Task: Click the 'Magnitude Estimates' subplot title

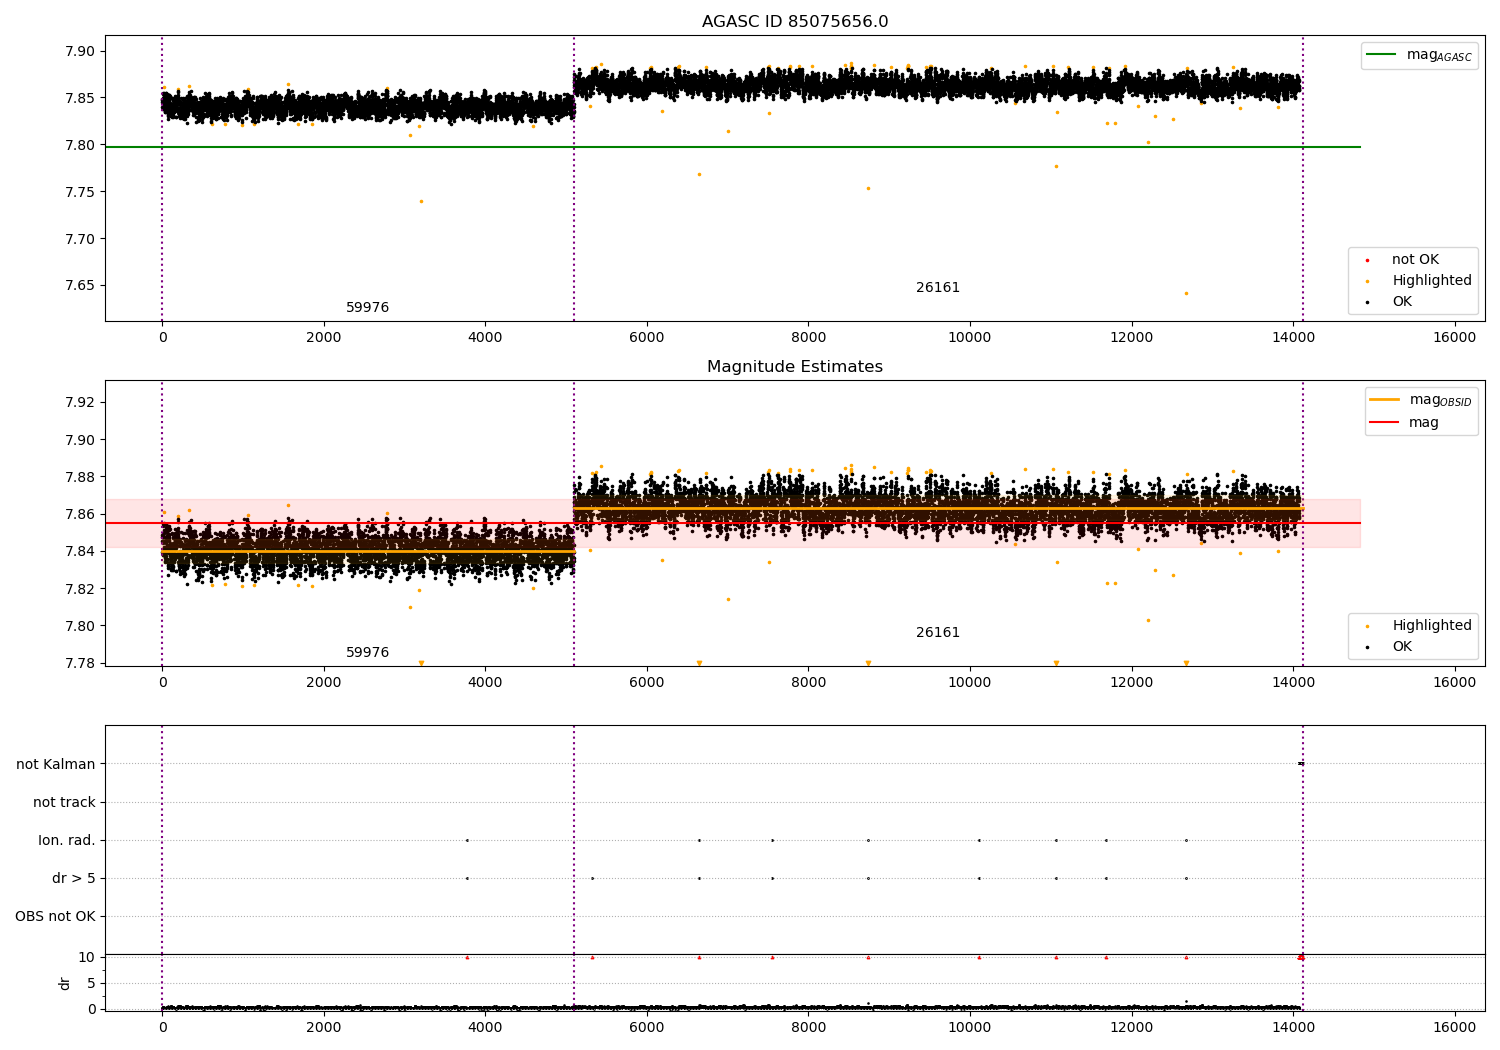Action: pyautogui.click(x=795, y=367)
